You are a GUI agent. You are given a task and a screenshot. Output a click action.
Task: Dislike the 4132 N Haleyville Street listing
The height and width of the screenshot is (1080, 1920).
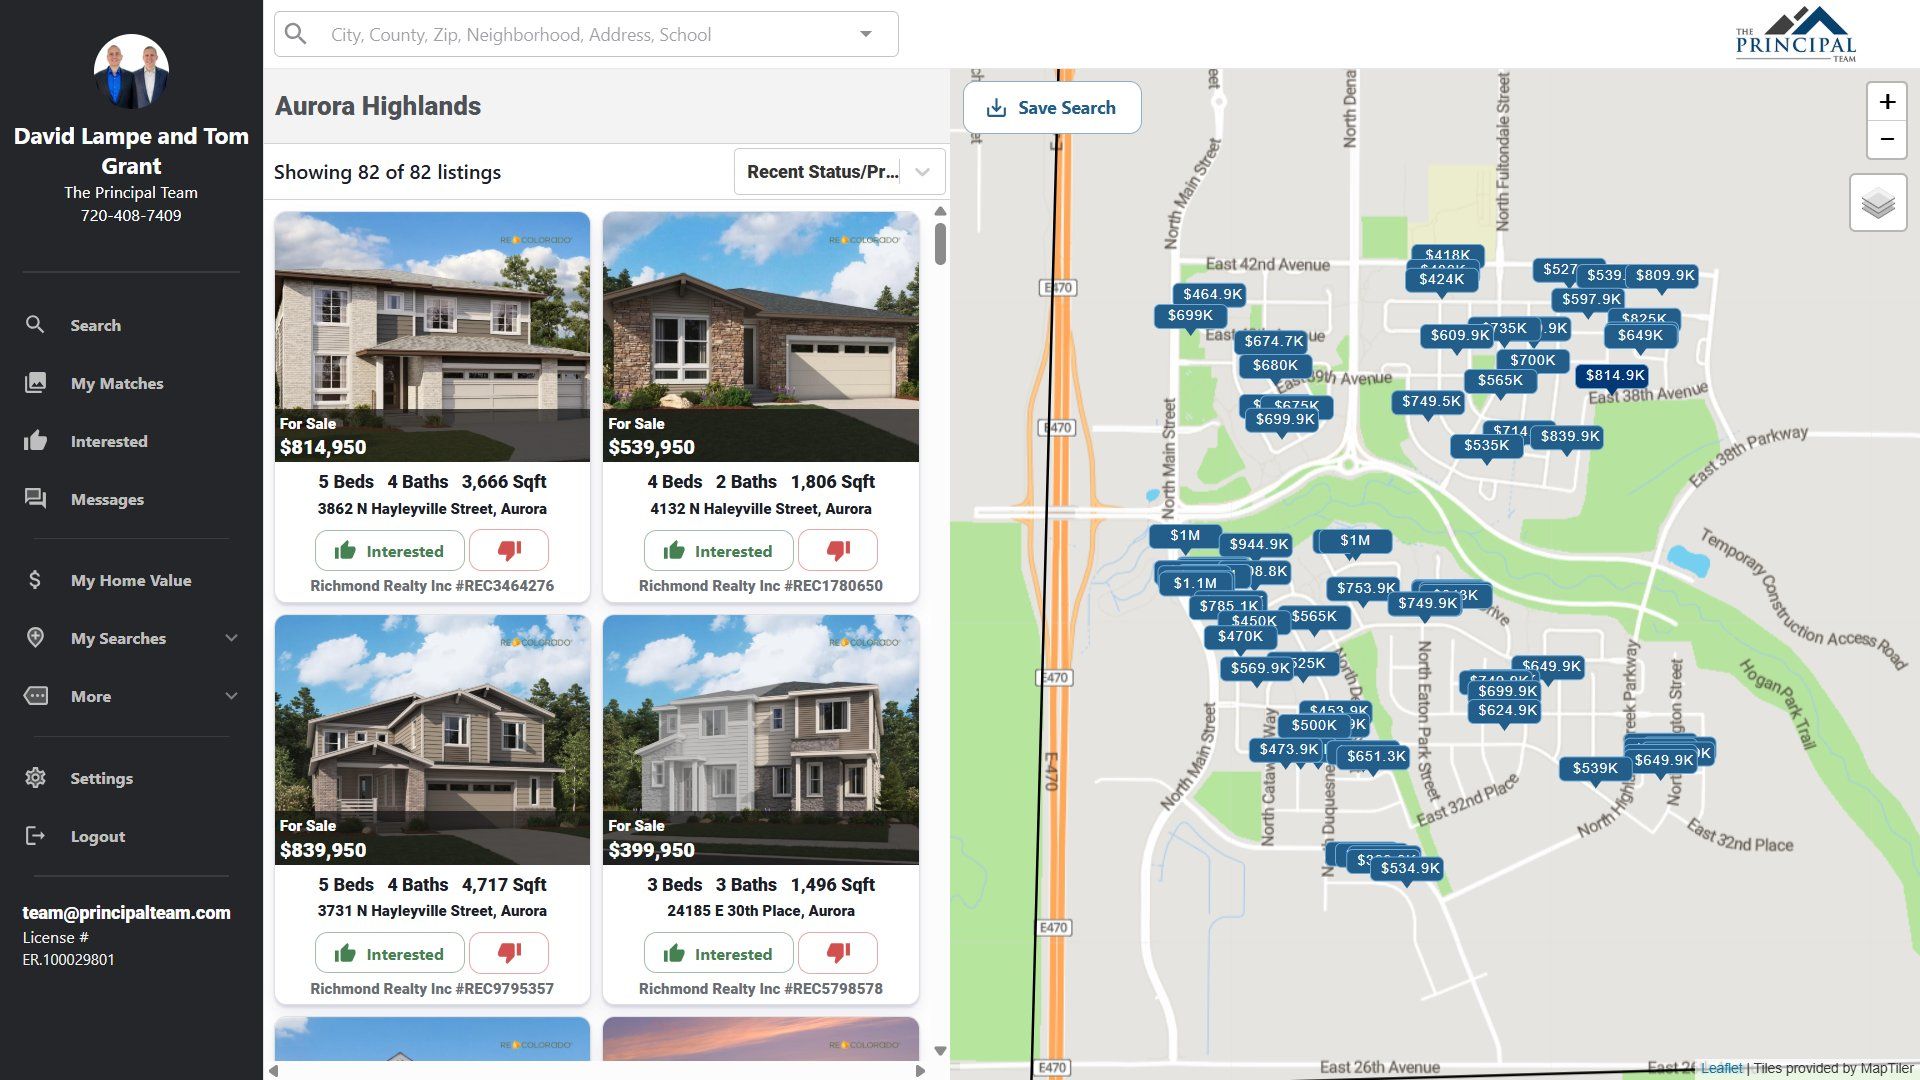pos(838,551)
